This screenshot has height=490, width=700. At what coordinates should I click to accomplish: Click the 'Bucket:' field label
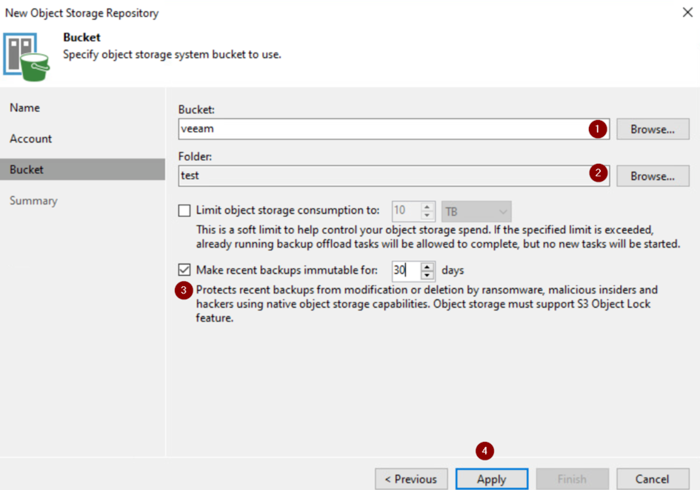pos(196,110)
